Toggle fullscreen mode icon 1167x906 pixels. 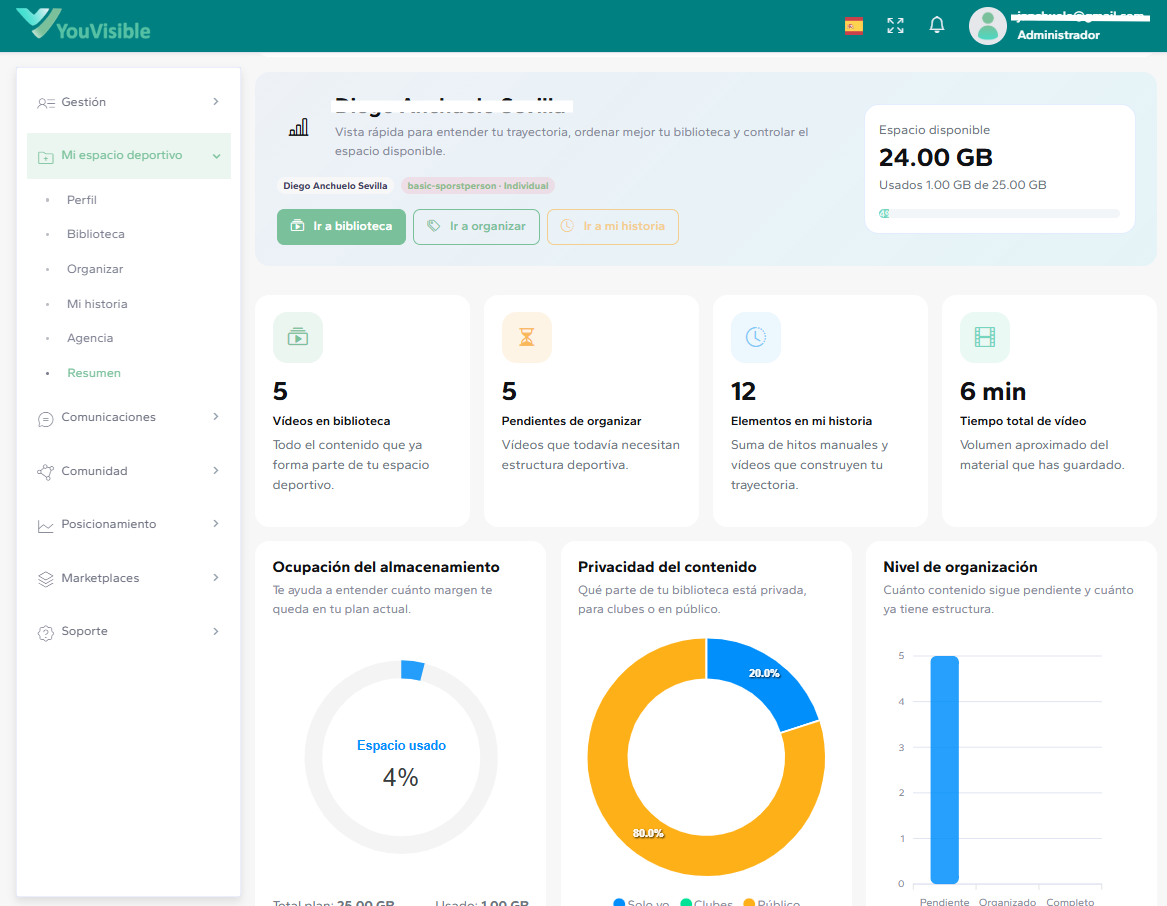pyautogui.click(x=895, y=26)
